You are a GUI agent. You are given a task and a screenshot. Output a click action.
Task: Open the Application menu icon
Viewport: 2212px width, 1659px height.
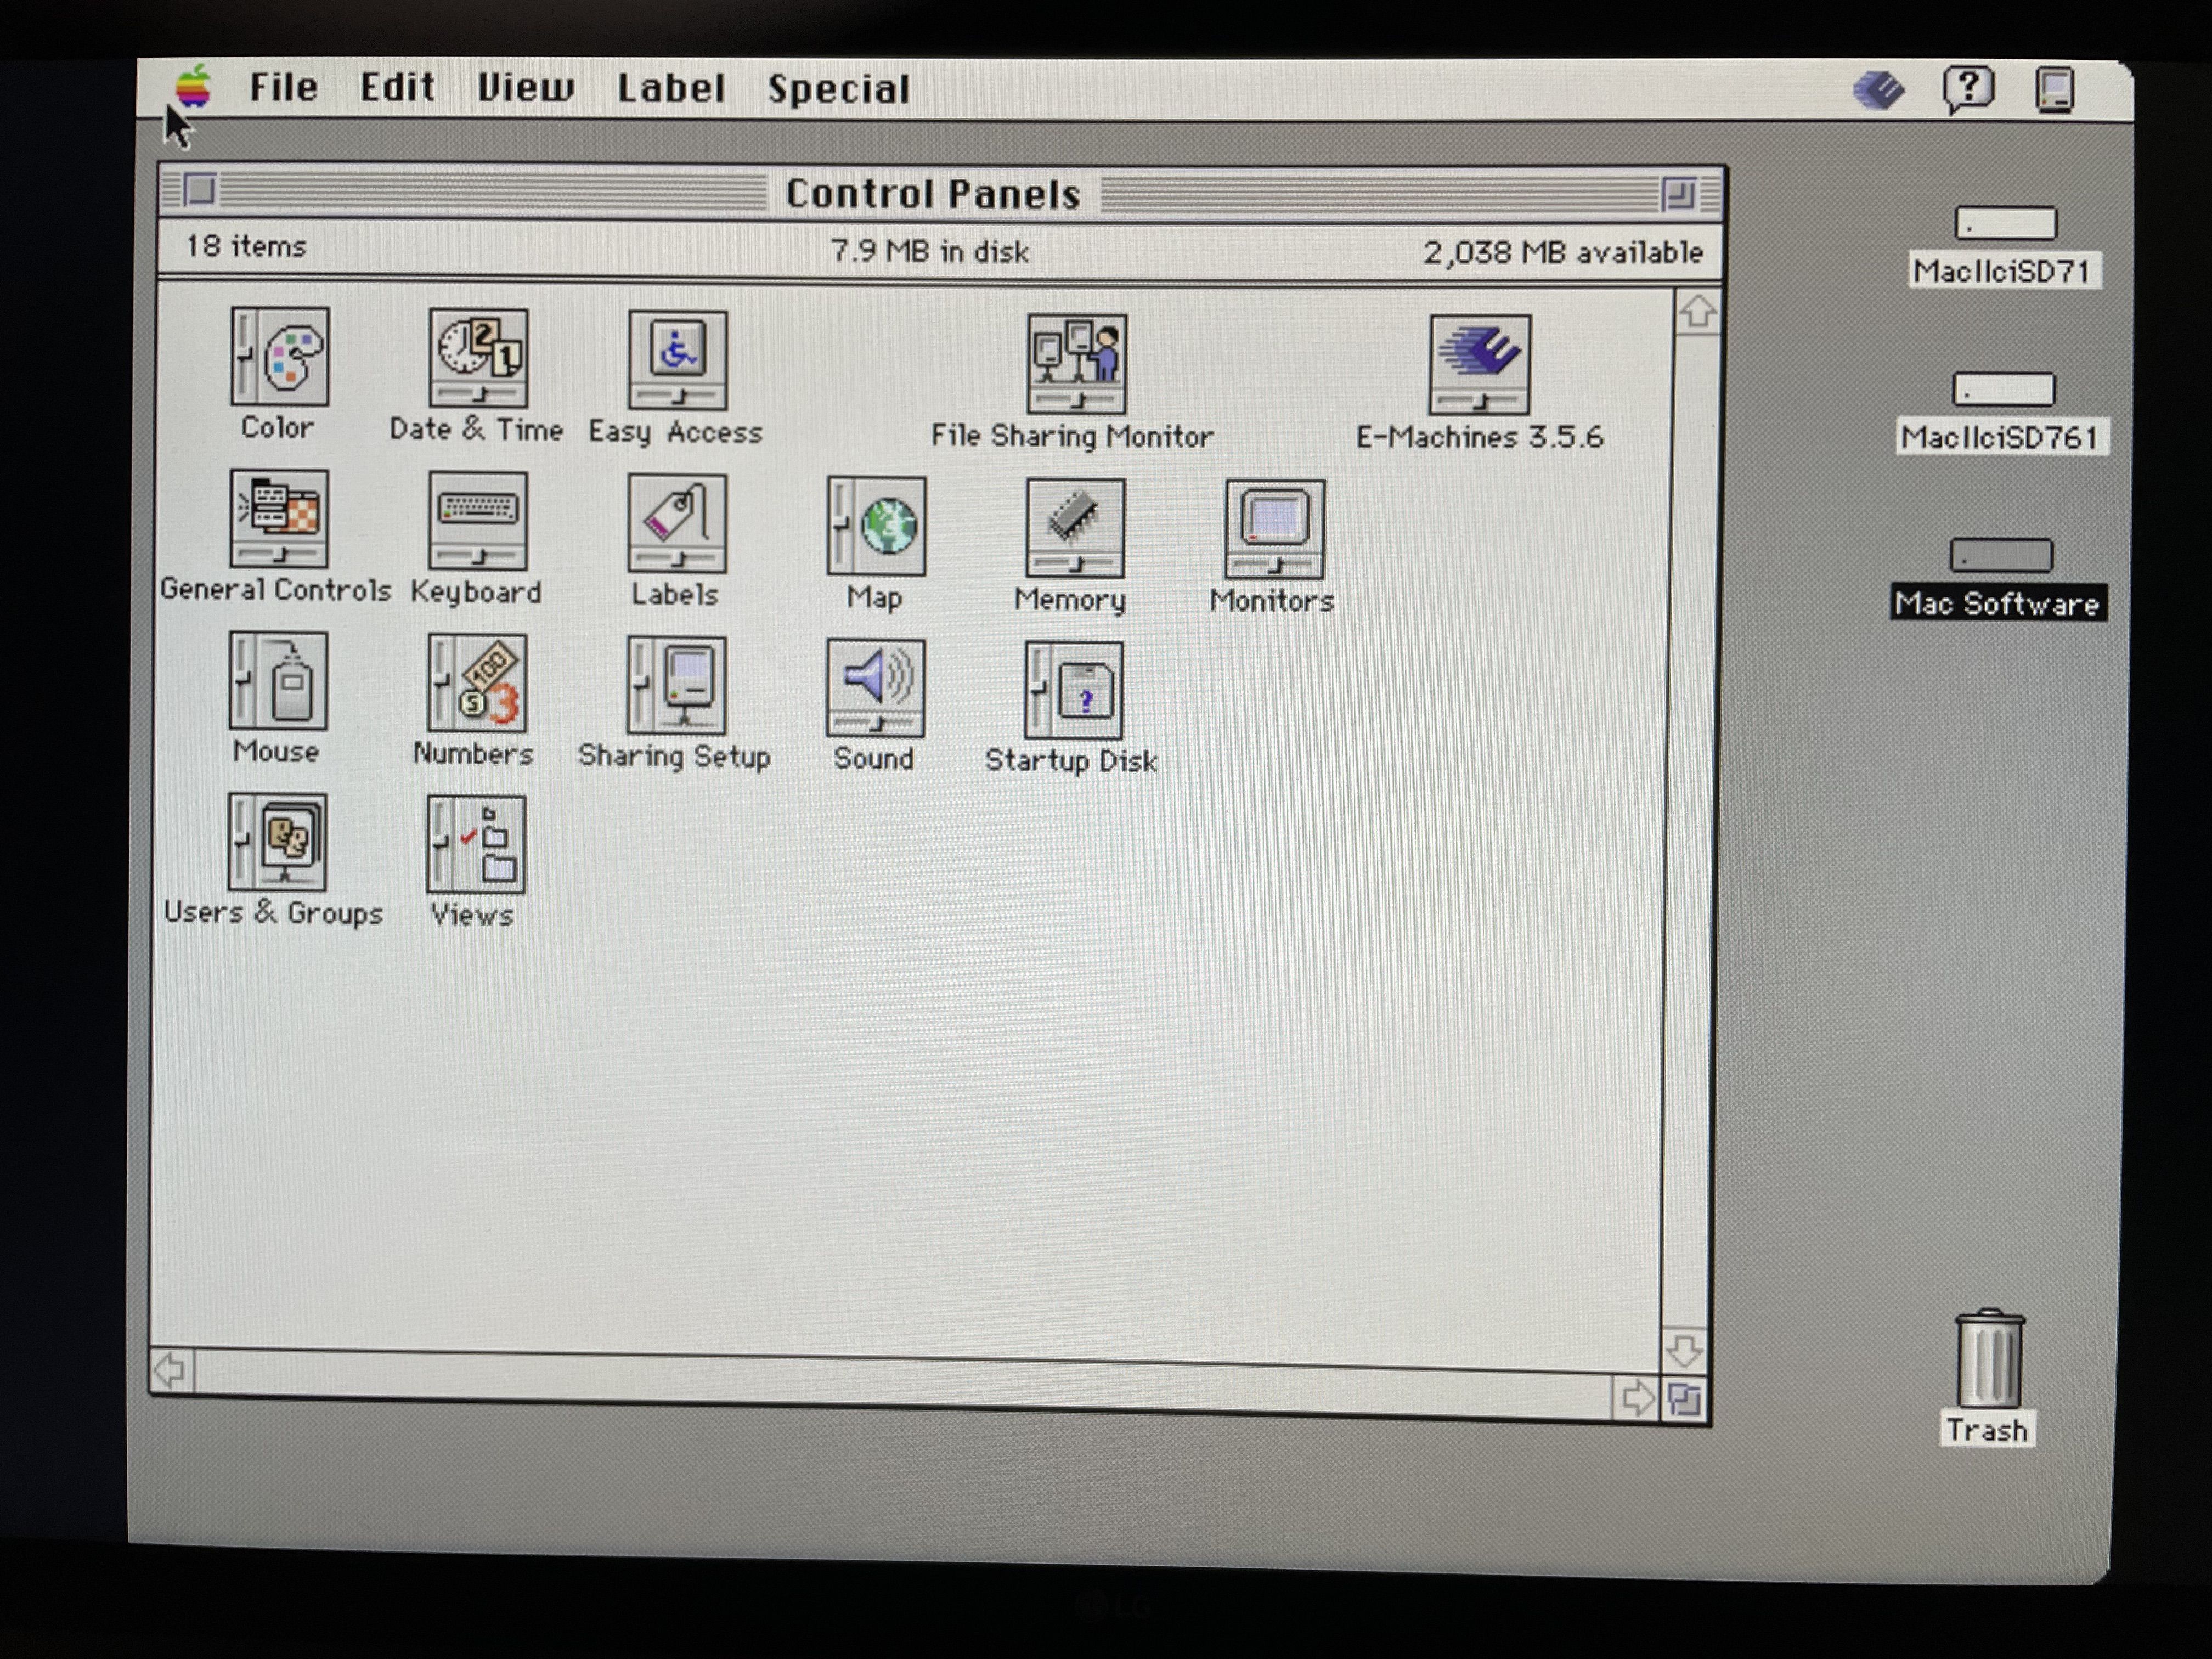[x=2055, y=90]
